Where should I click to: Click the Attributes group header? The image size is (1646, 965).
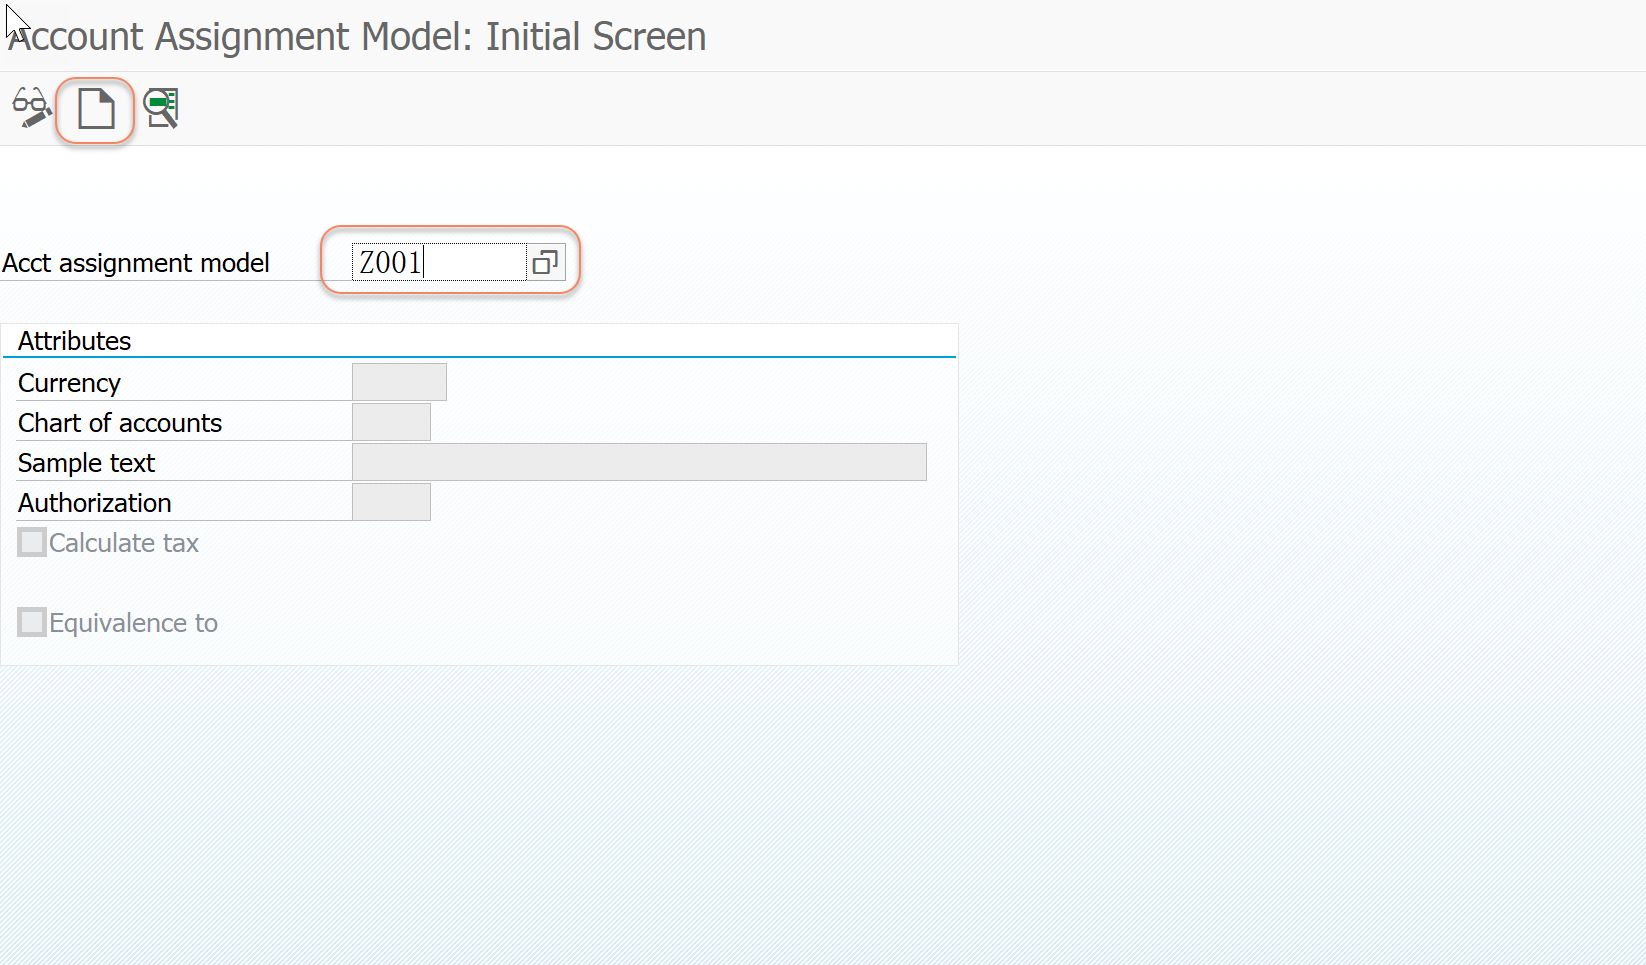[75, 341]
